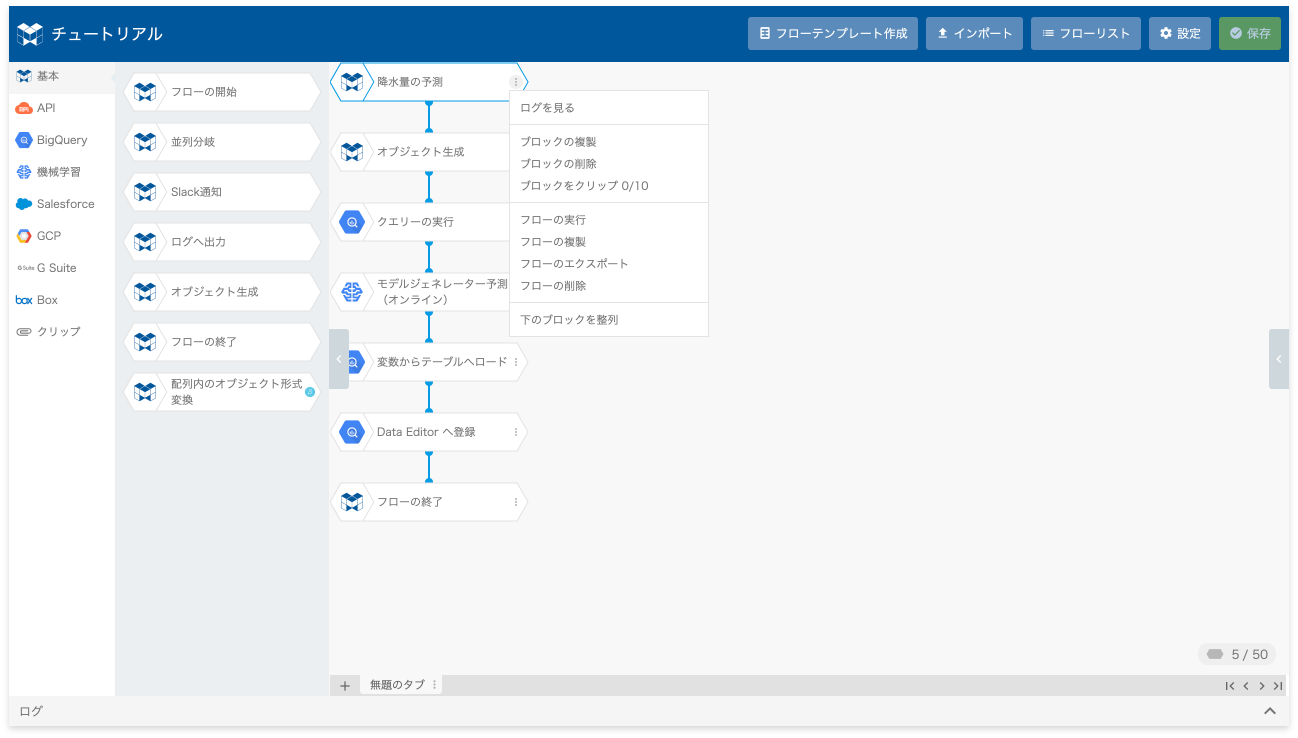Click the app logo beside チュートリアル

point(31,34)
